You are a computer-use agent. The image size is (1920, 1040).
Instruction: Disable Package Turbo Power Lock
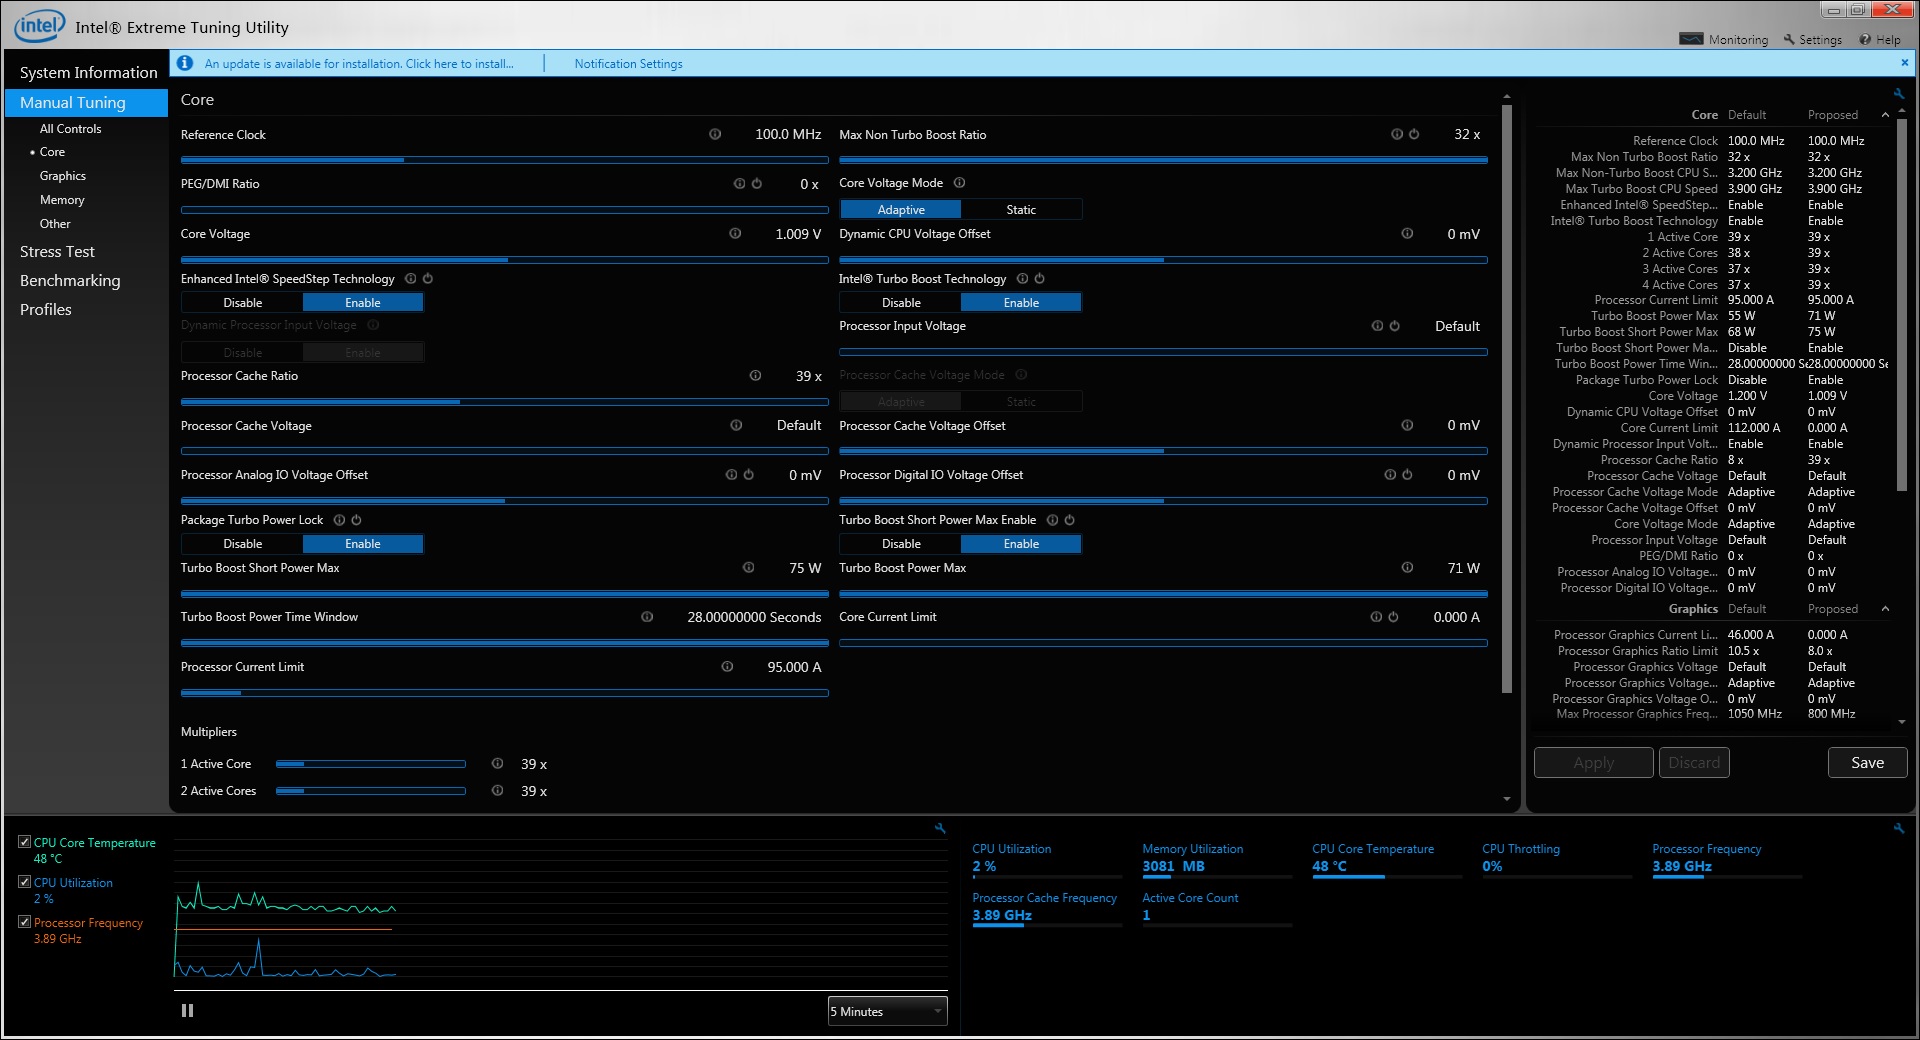pyautogui.click(x=242, y=544)
